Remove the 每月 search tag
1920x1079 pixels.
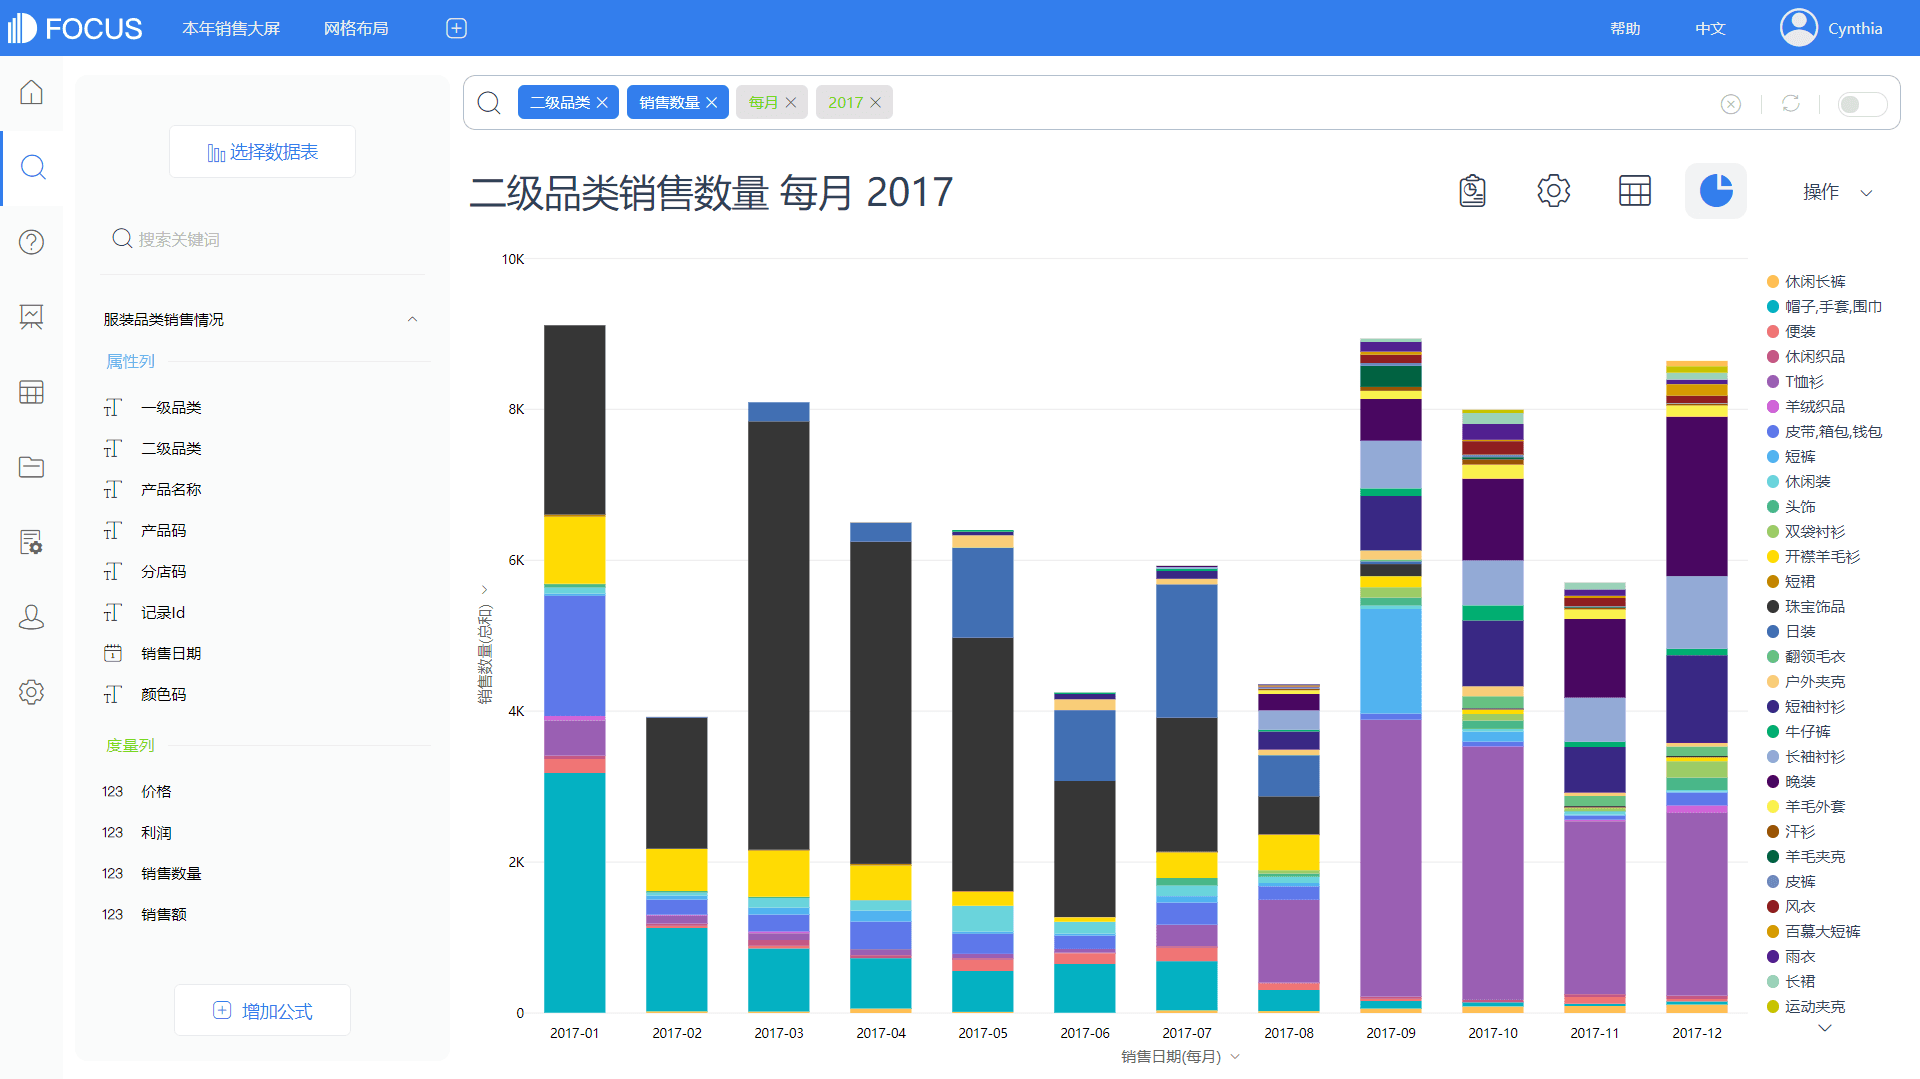tap(790, 103)
